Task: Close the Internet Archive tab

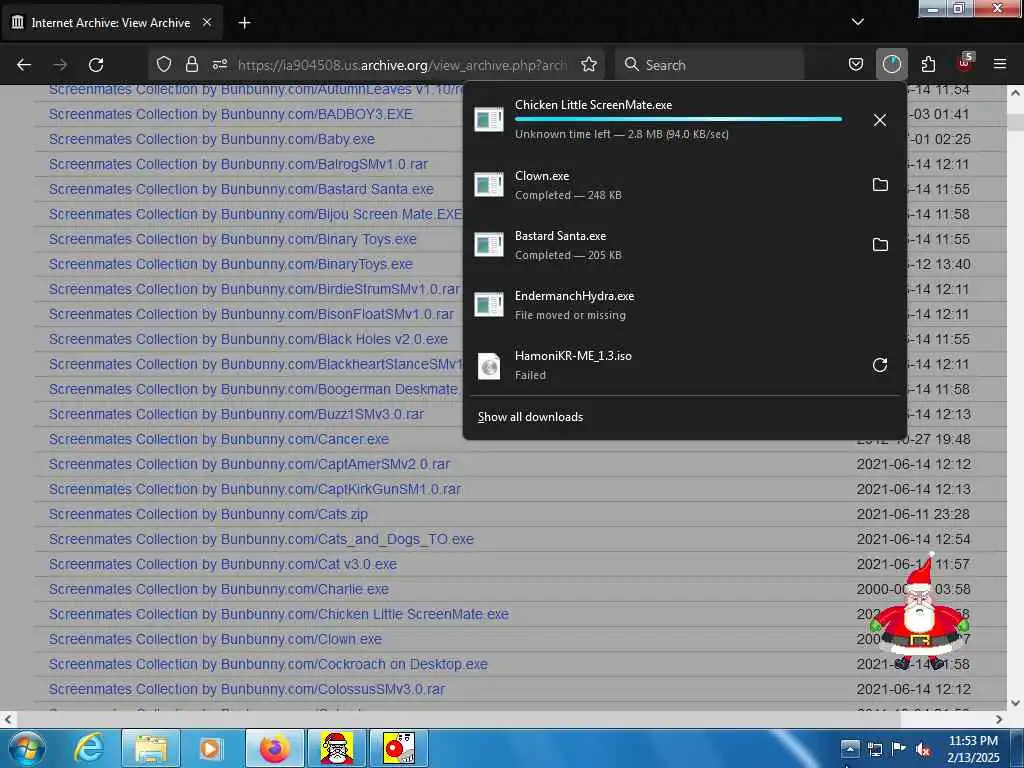Action: click(206, 22)
